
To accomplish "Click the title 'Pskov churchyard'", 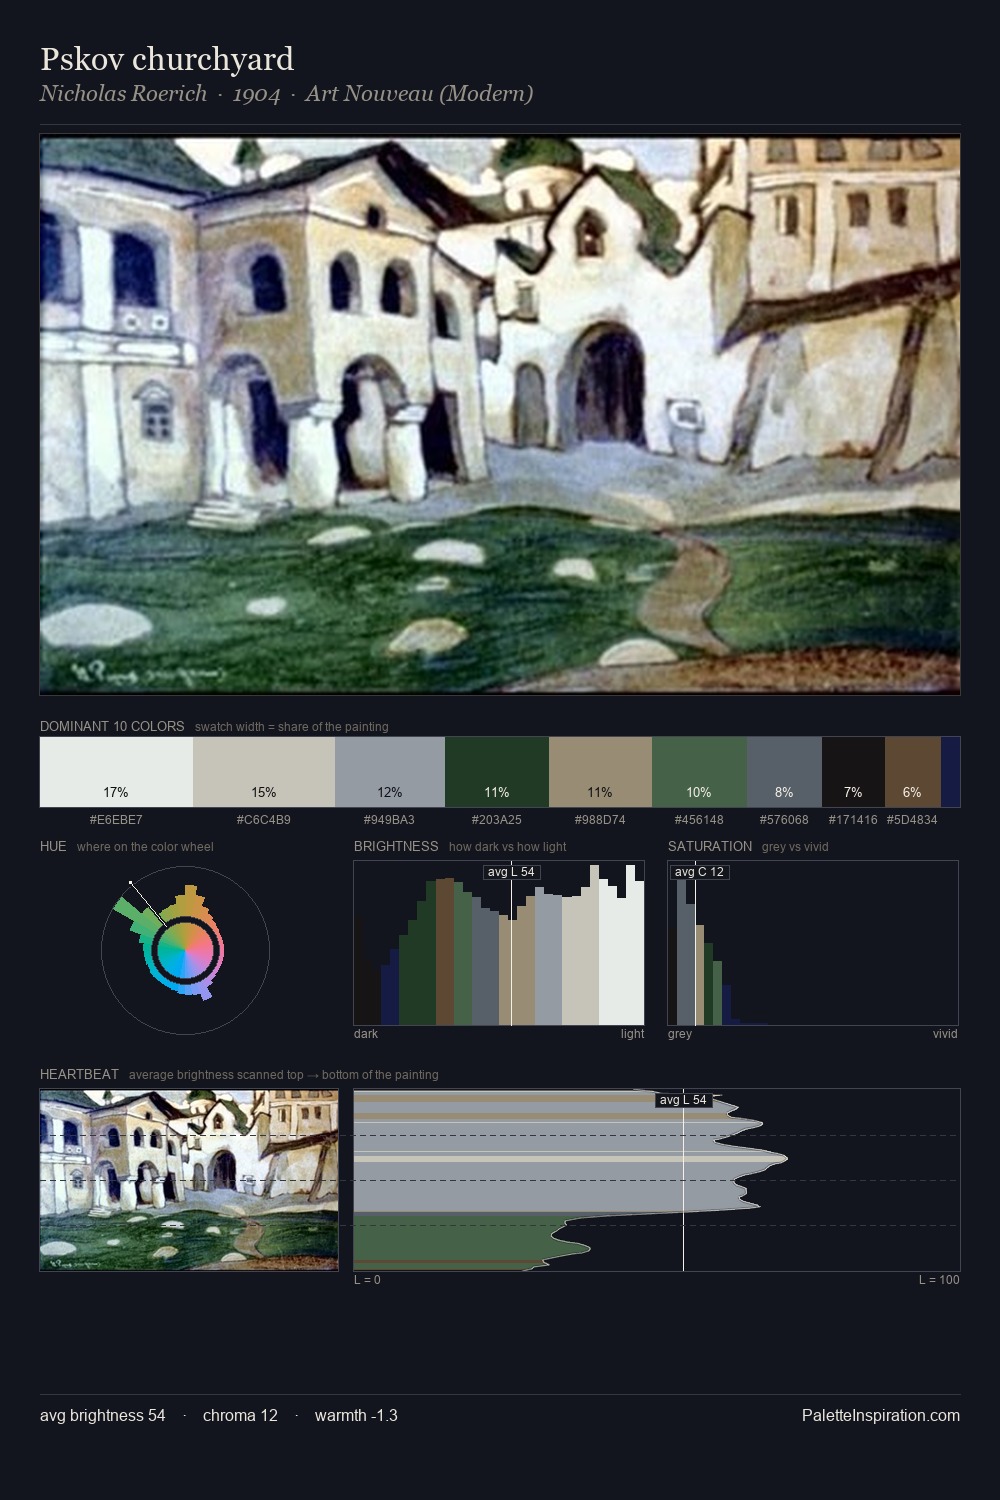I will [167, 59].
